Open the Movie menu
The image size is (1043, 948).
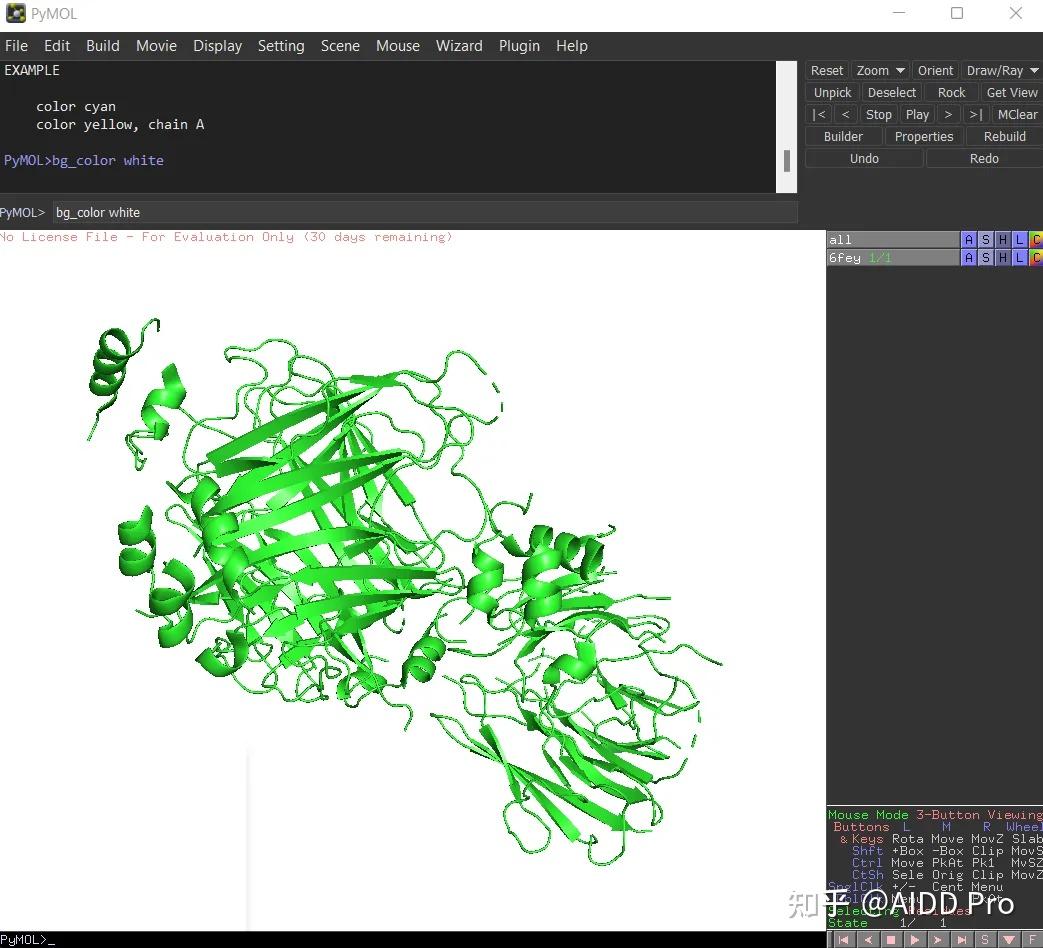point(156,46)
